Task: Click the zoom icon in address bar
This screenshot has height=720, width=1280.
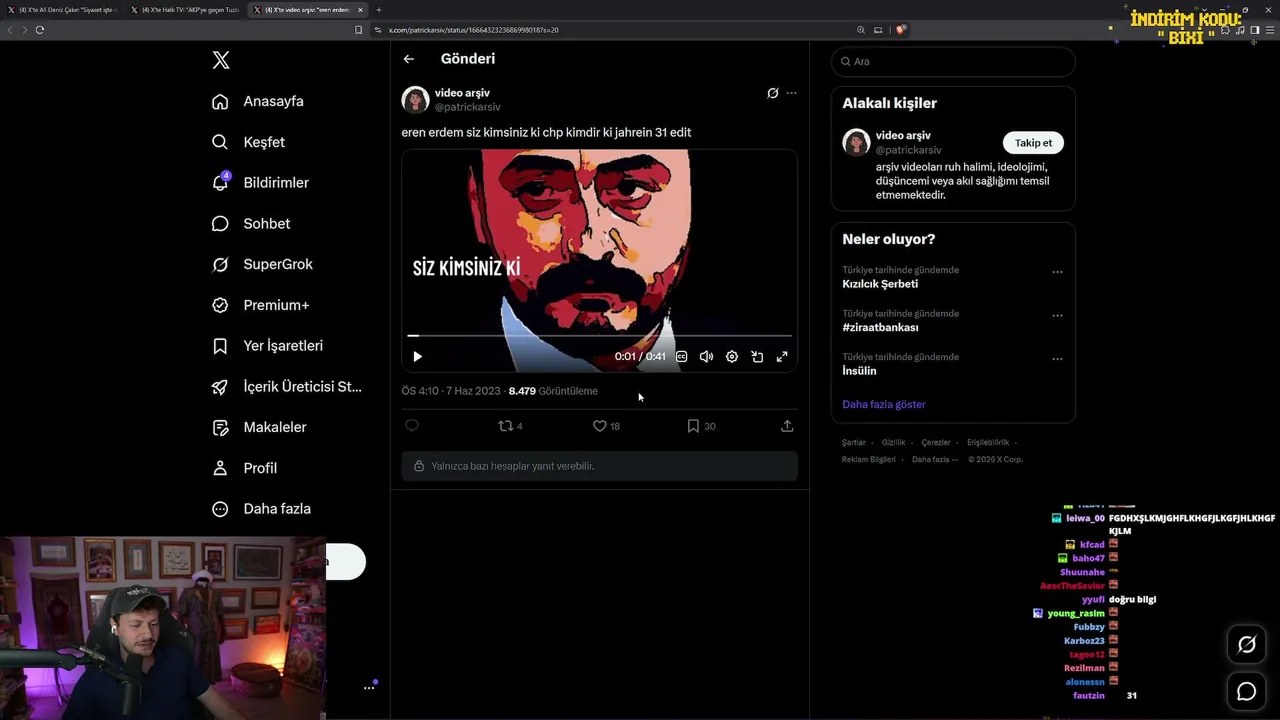Action: click(x=860, y=30)
